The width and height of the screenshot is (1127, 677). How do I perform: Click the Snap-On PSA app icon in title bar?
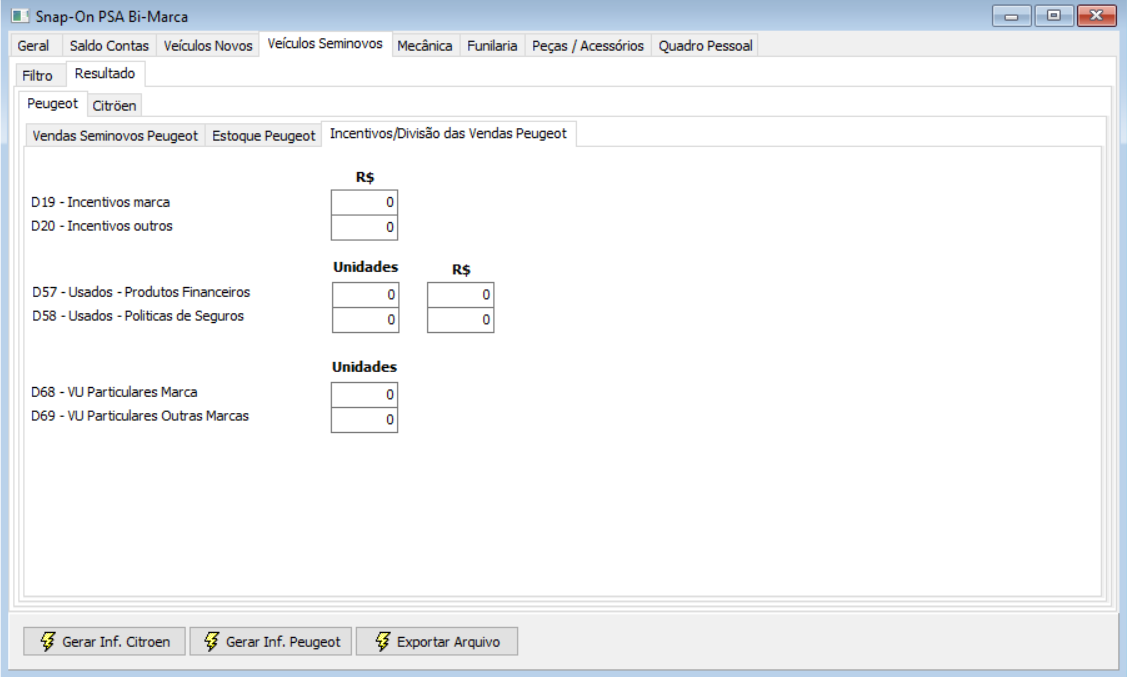click(x=20, y=16)
